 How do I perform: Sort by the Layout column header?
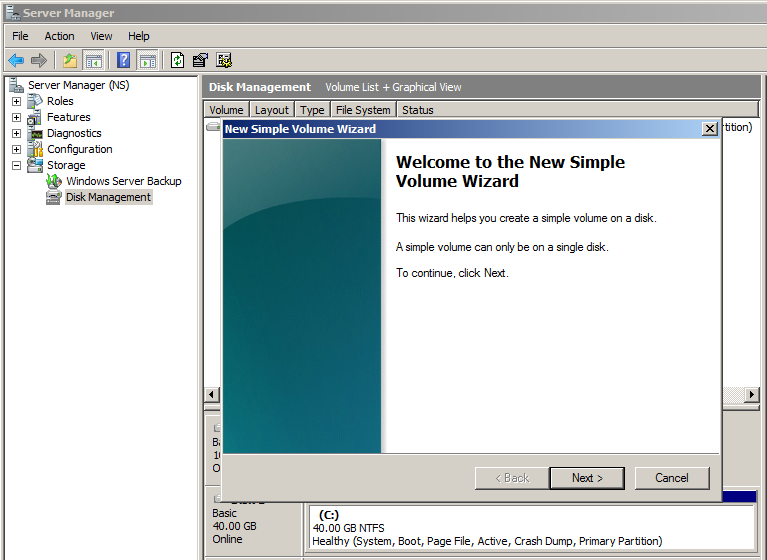[x=272, y=110]
